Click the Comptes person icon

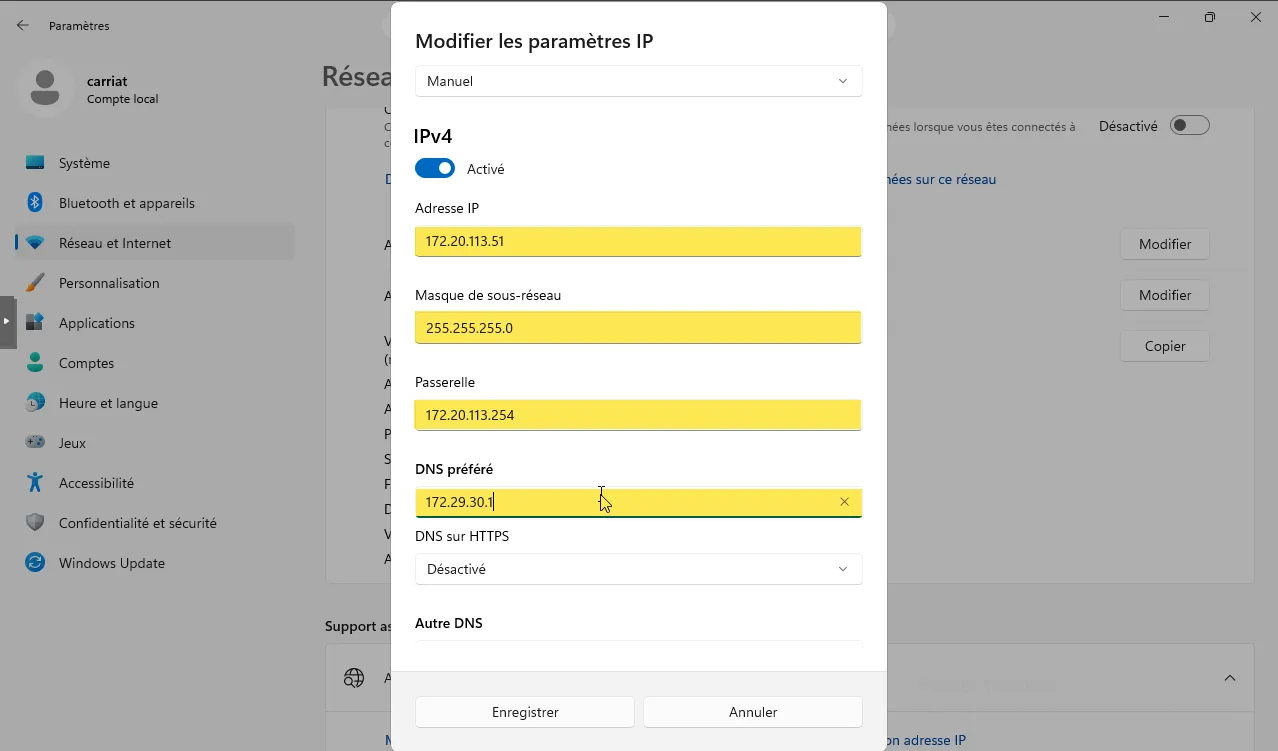tap(35, 363)
